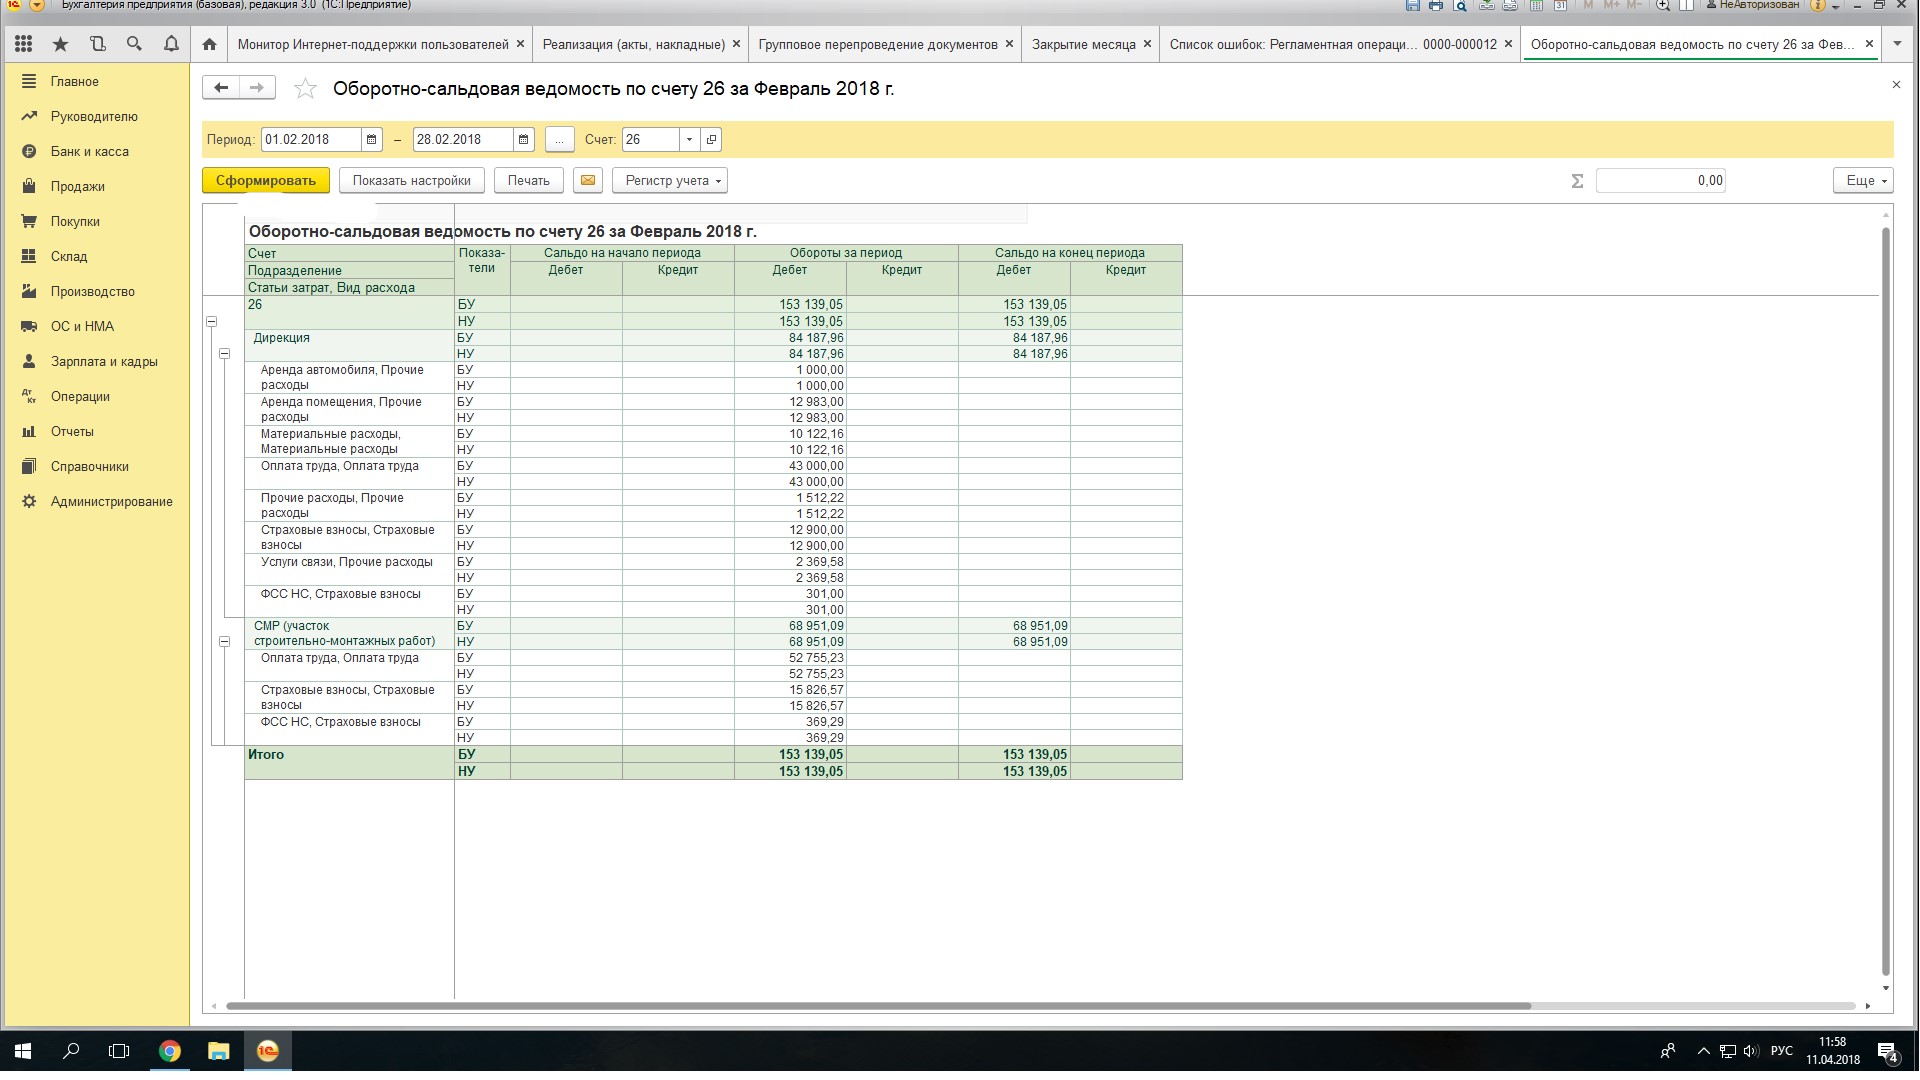1920x1080 pixels.
Task: Open notifications bell icon
Action: click(171, 44)
